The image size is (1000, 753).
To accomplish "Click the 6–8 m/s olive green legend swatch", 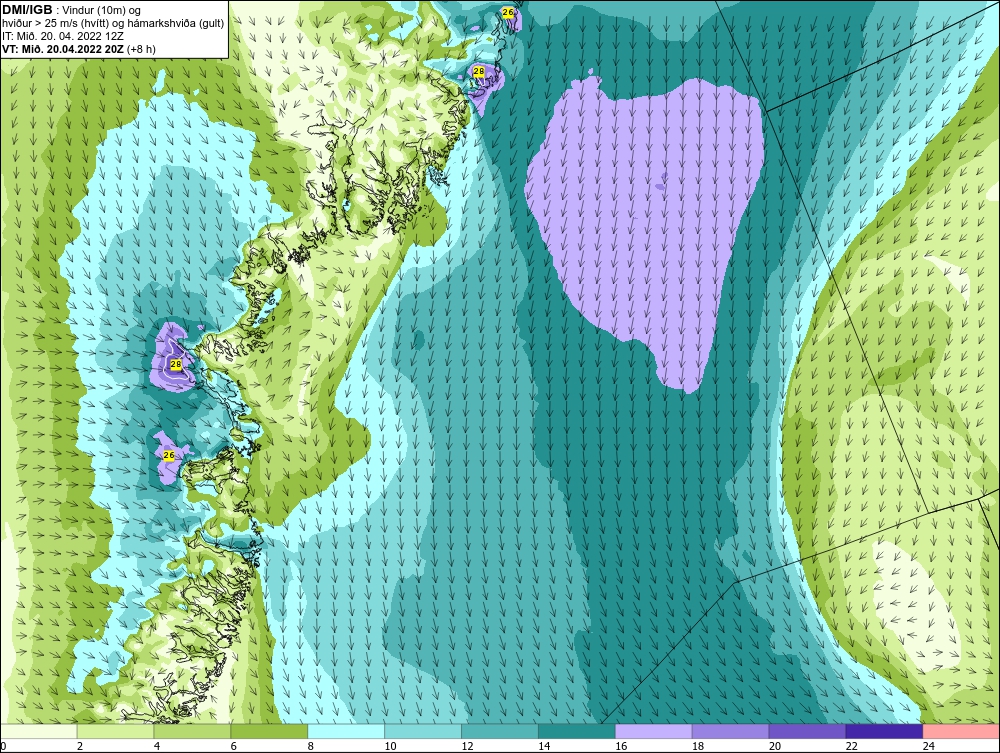I will pyautogui.click(x=269, y=731).
